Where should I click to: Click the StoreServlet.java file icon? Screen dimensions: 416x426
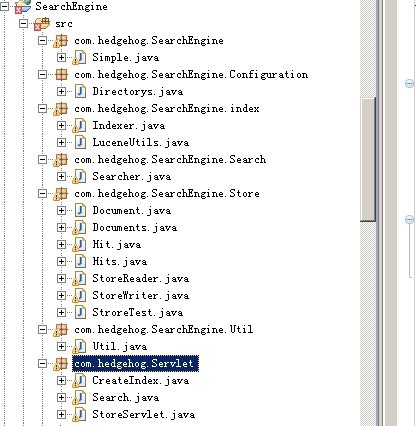coord(79,415)
